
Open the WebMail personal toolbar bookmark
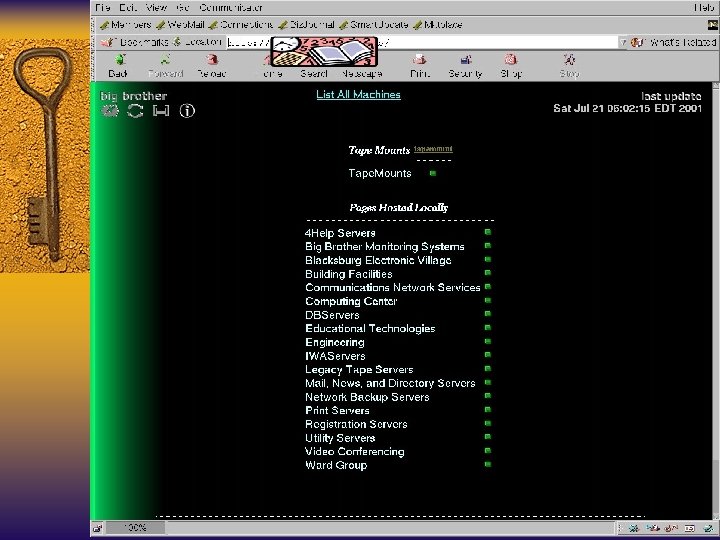[x=180, y=25]
